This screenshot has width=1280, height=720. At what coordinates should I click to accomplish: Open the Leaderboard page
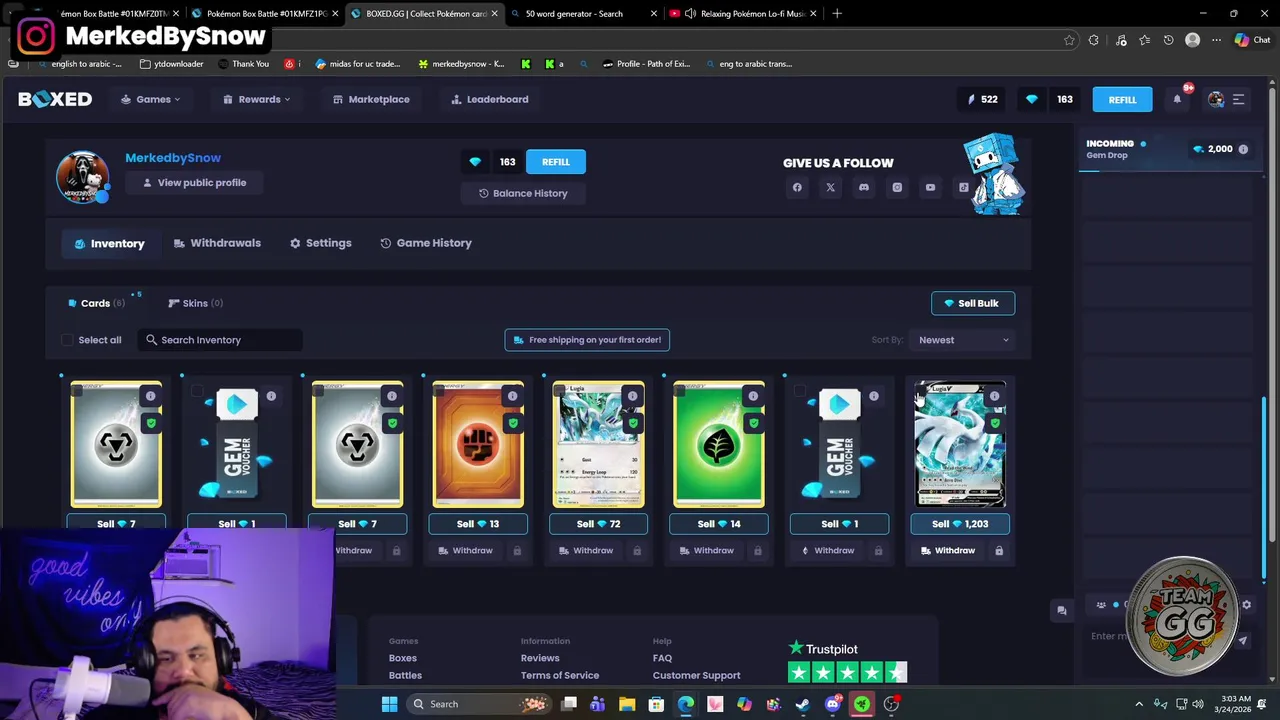490,99
